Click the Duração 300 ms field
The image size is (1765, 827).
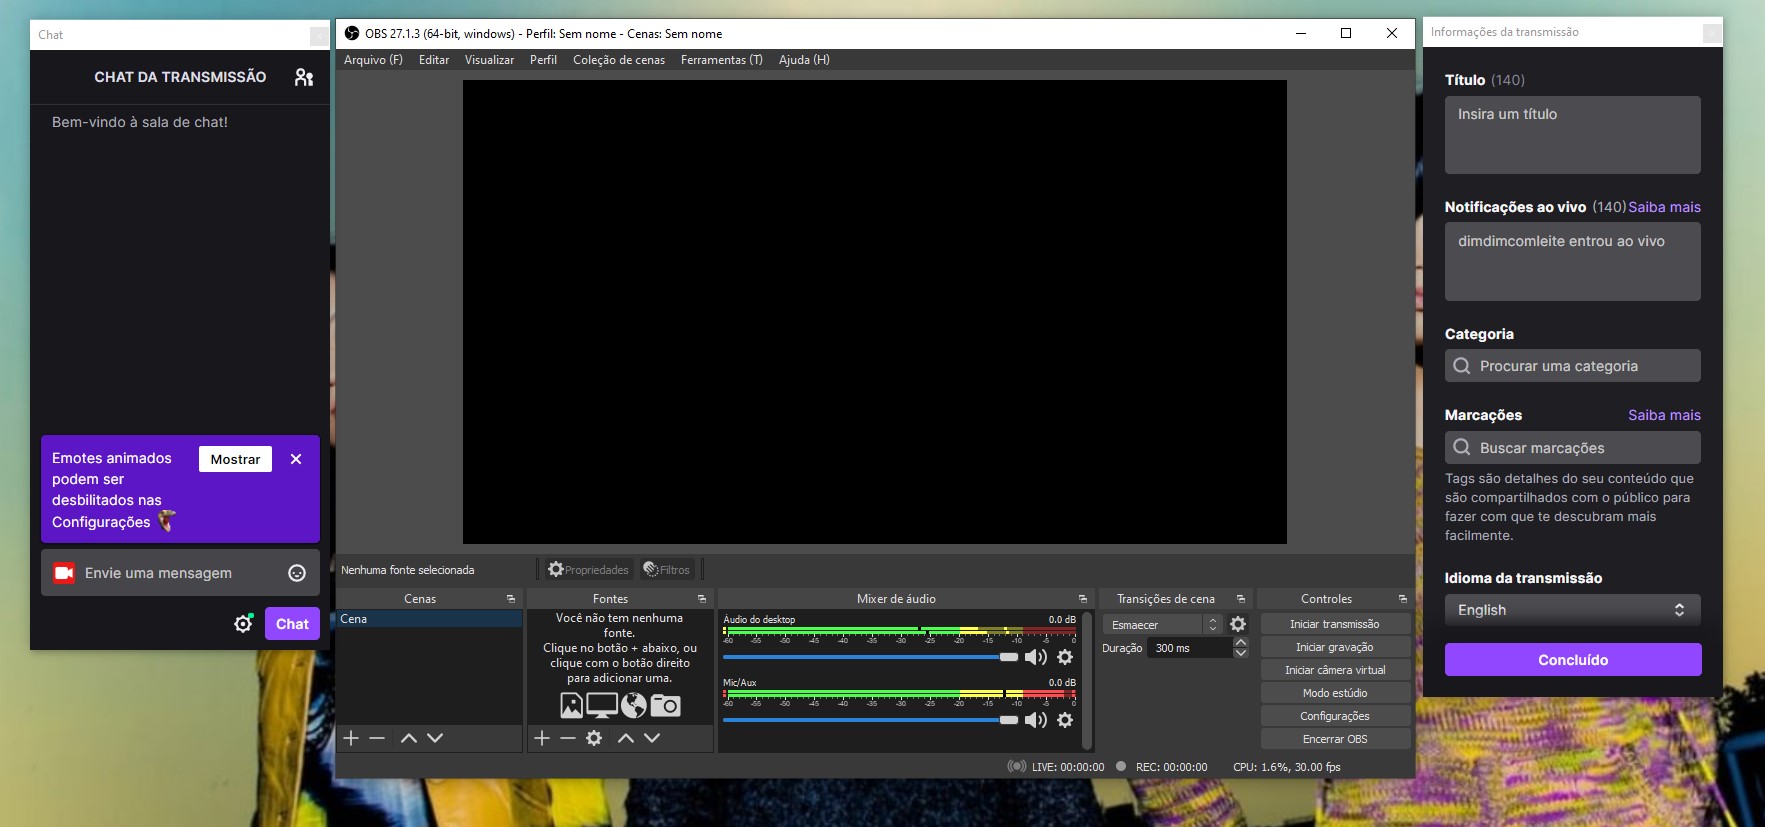click(x=1190, y=648)
